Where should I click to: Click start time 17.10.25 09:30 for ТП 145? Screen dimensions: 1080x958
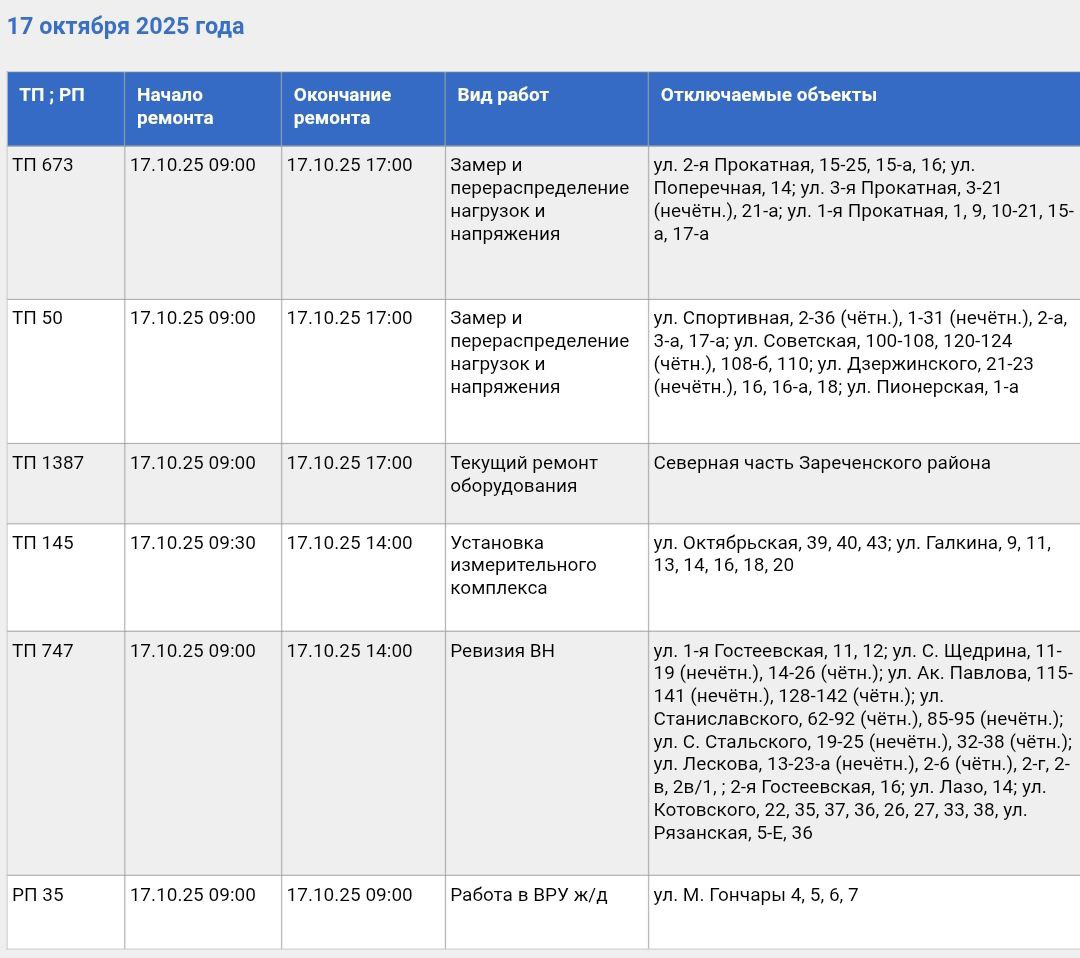(x=193, y=544)
